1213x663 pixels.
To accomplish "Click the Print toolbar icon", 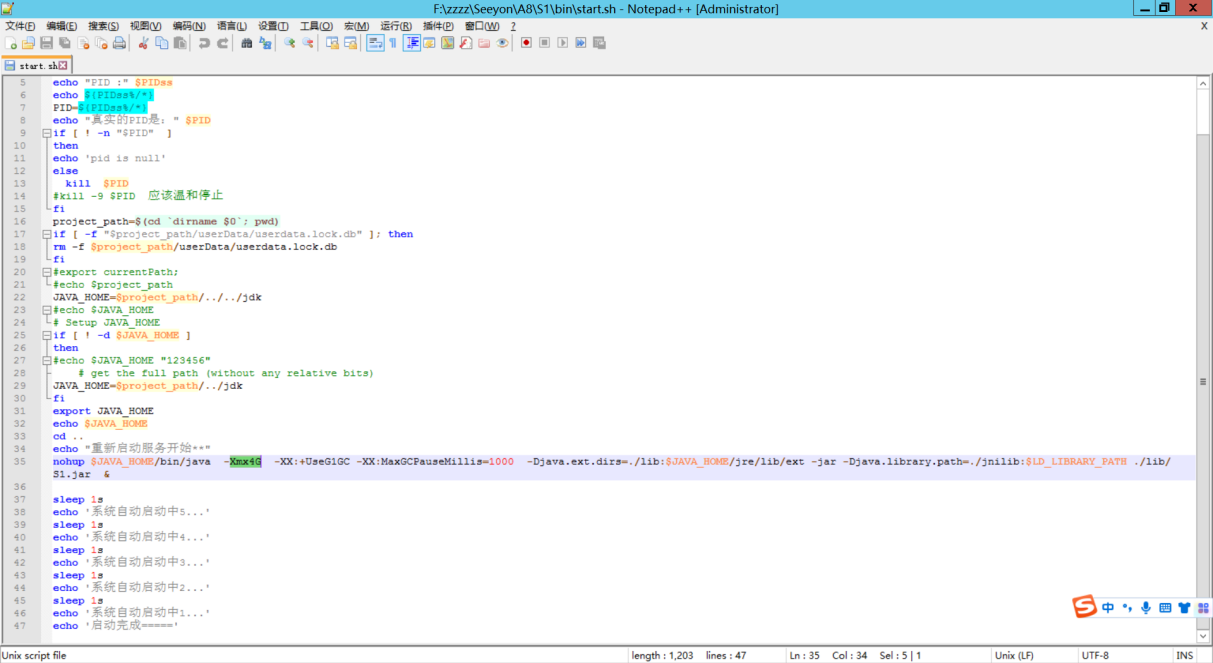I will point(119,43).
